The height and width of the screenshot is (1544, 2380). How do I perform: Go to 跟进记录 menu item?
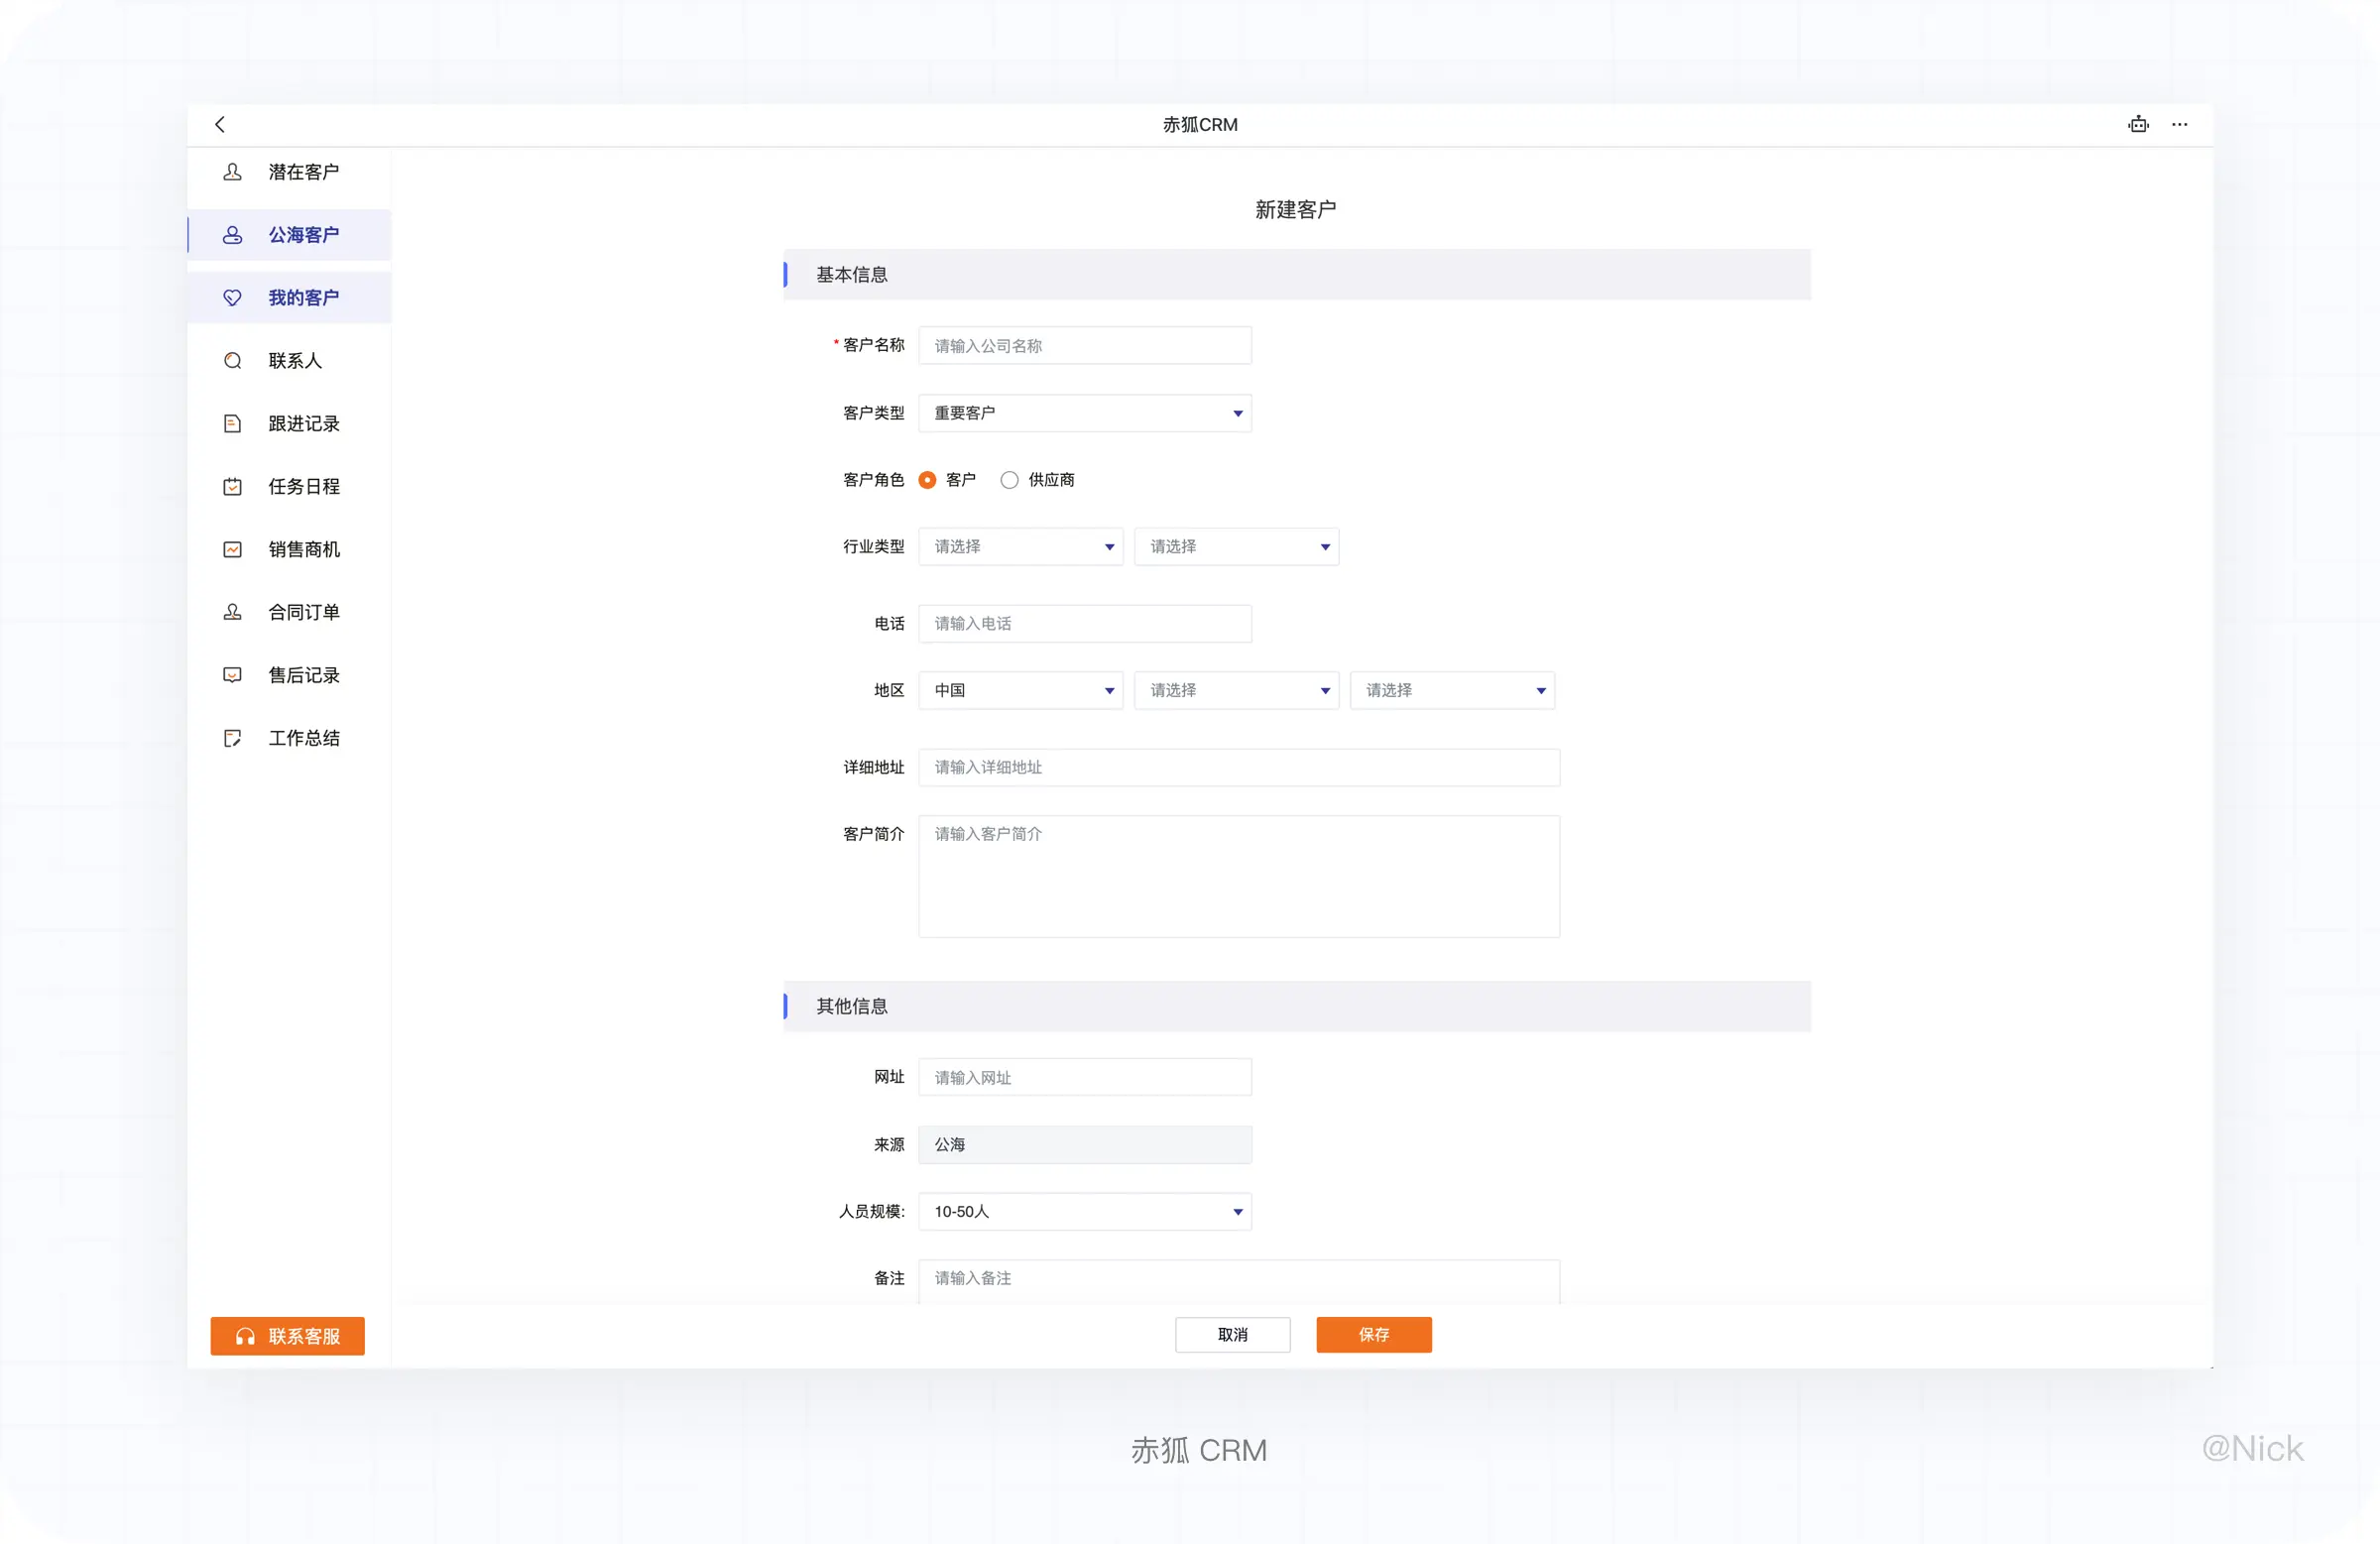[x=289, y=424]
